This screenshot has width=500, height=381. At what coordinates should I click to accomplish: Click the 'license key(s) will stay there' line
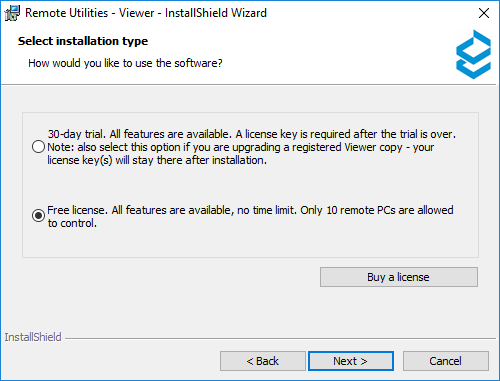coord(157,160)
